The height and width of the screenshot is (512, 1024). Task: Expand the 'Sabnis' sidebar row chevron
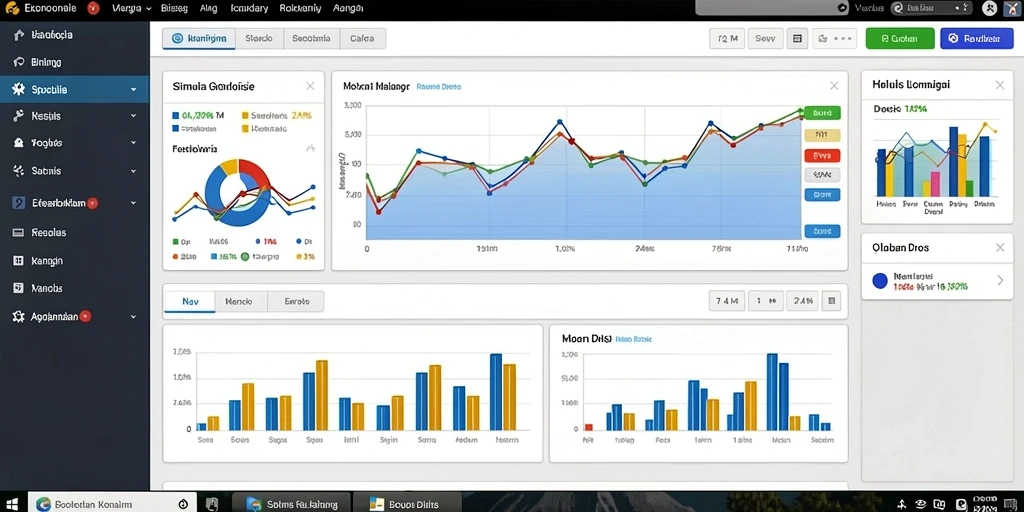pos(133,170)
